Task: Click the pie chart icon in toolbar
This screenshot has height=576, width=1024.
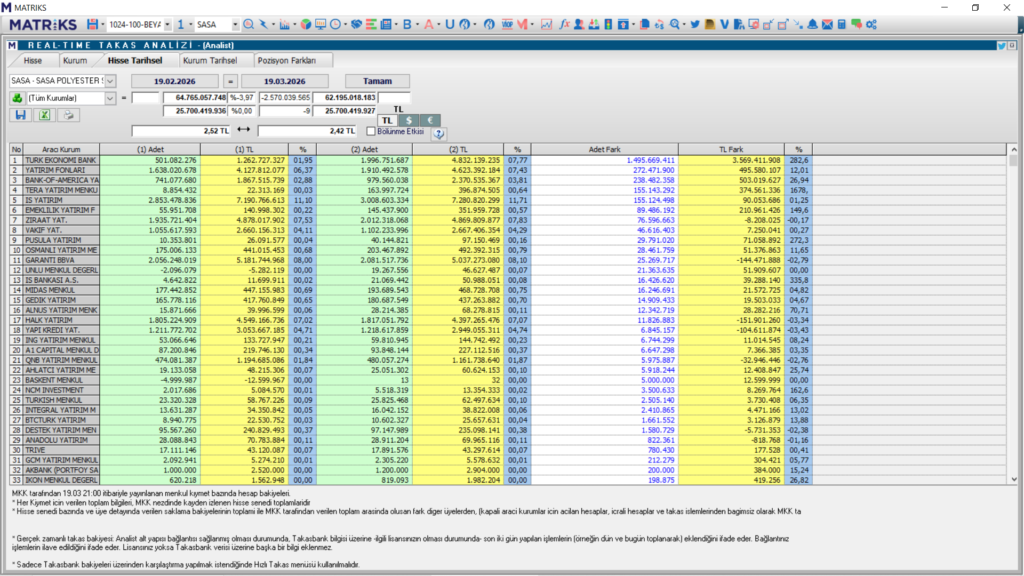Action: (x=306, y=24)
